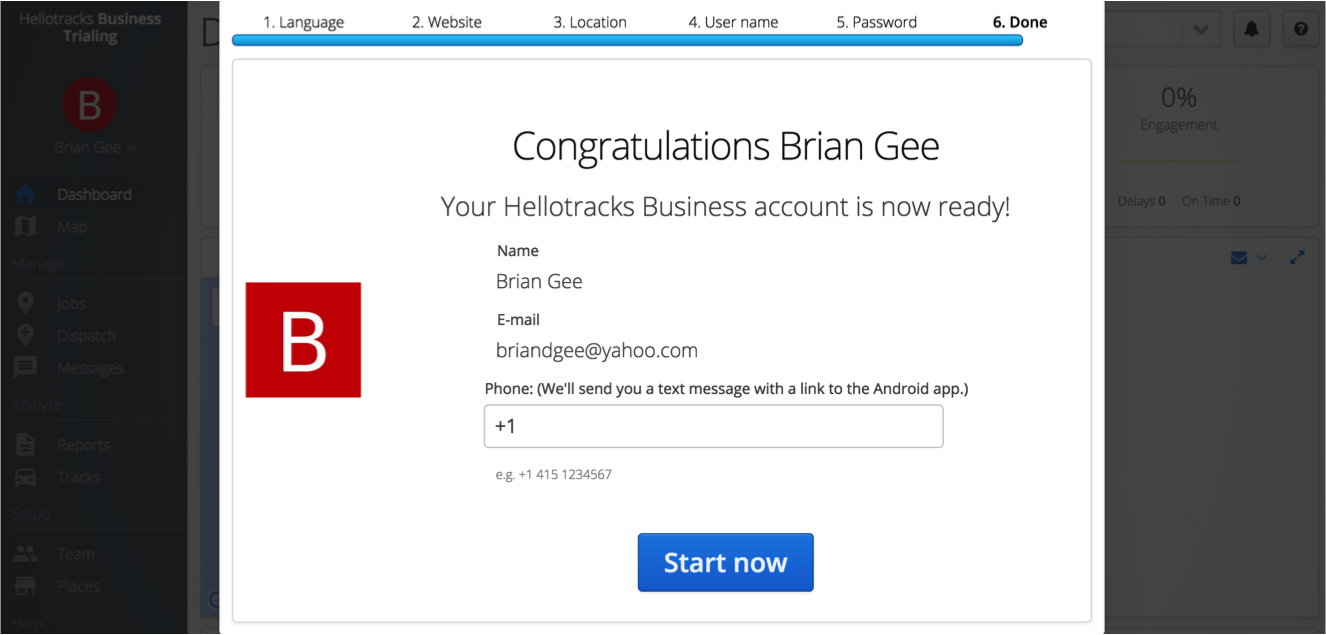Open Map in the sidebar
Viewport: 1326px width, 635px height.
point(72,227)
